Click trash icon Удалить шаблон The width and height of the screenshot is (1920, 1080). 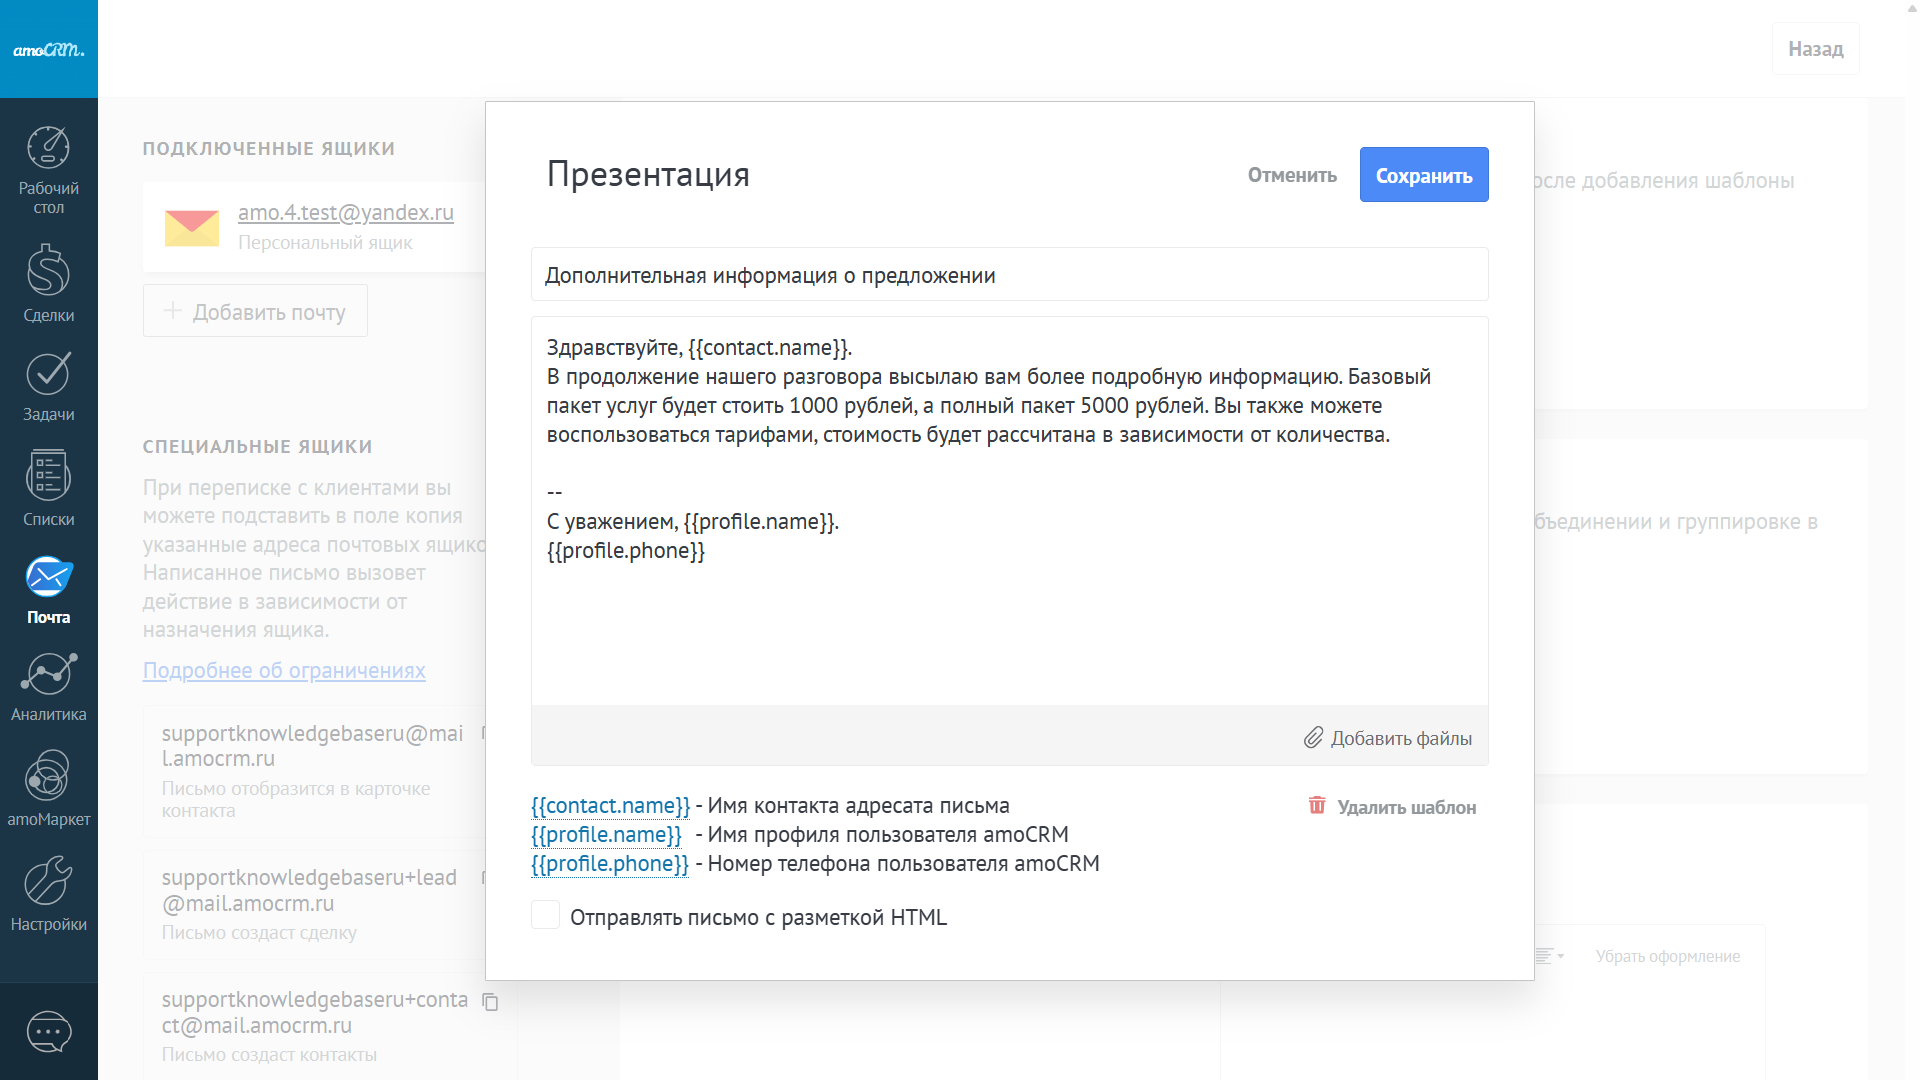point(1317,806)
